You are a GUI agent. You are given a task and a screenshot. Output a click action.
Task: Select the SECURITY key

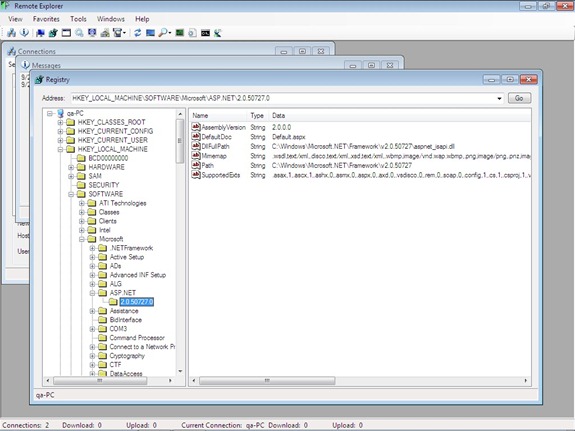[104, 185]
